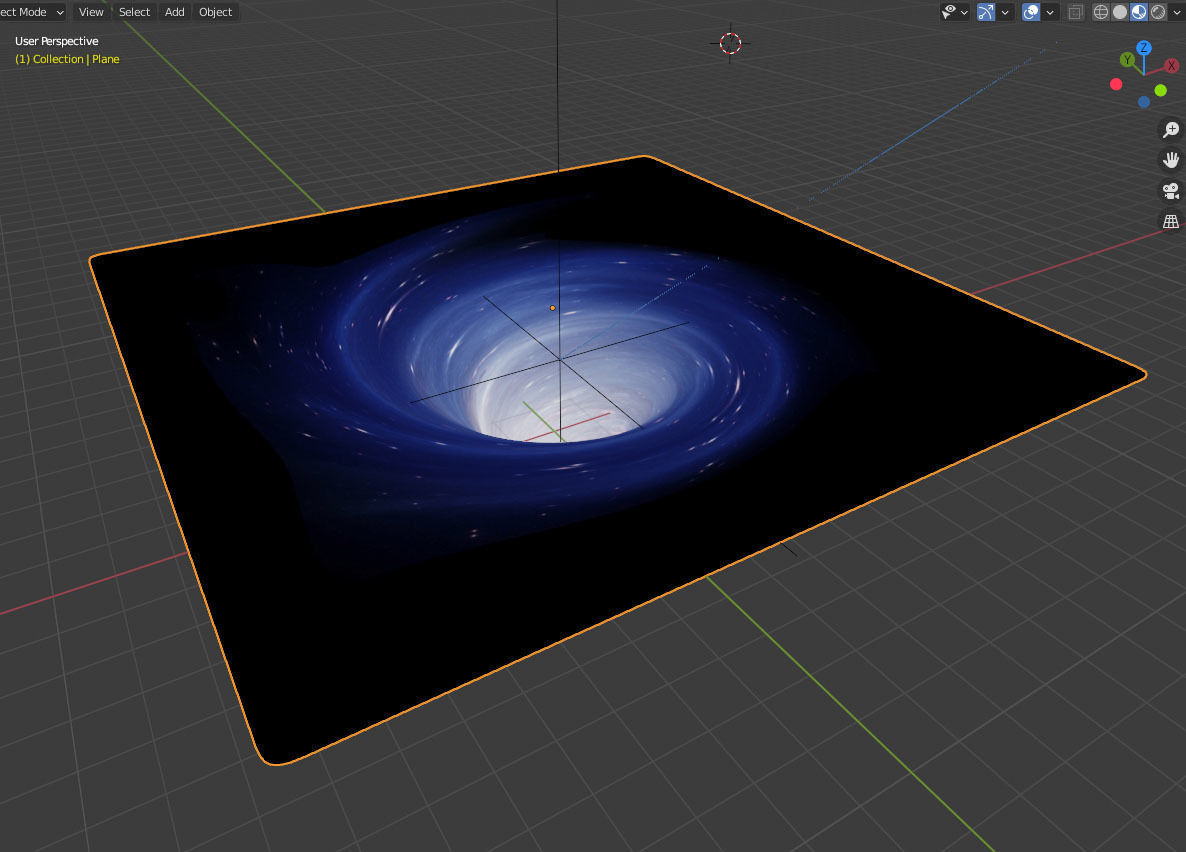Click the negative Y green dot on gizmo
Viewport: 1186px width, 852px height.
tap(1160, 91)
